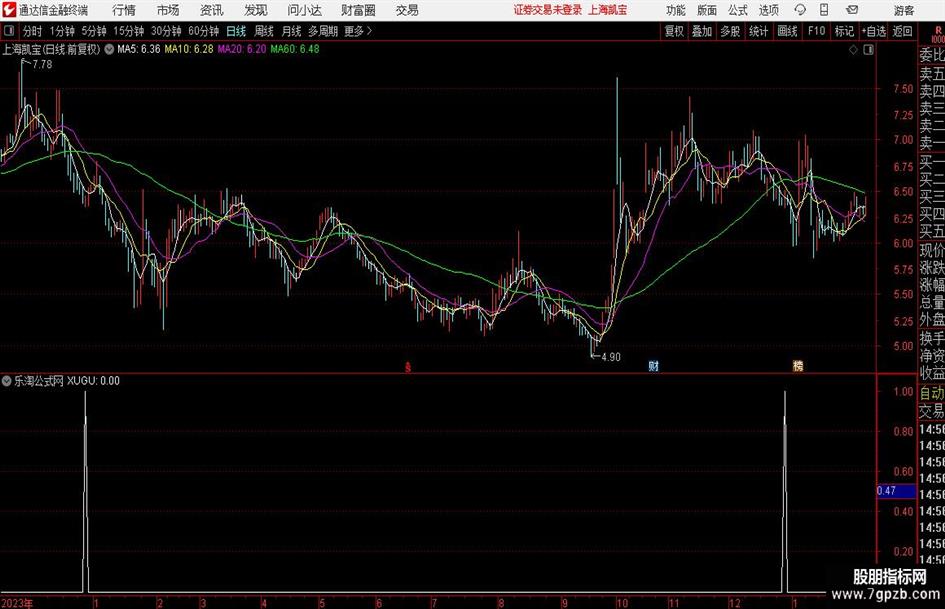Open the 版面 menu
Viewport: 945px width, 609px height.
click(x=707, y=10)
